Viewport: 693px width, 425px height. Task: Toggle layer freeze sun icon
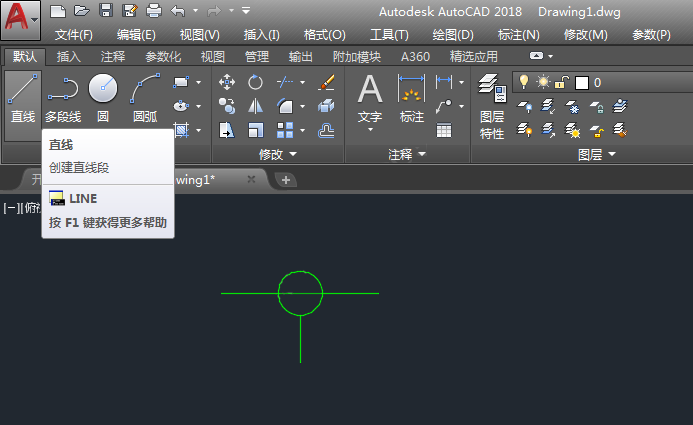click(x=543, y=82)
